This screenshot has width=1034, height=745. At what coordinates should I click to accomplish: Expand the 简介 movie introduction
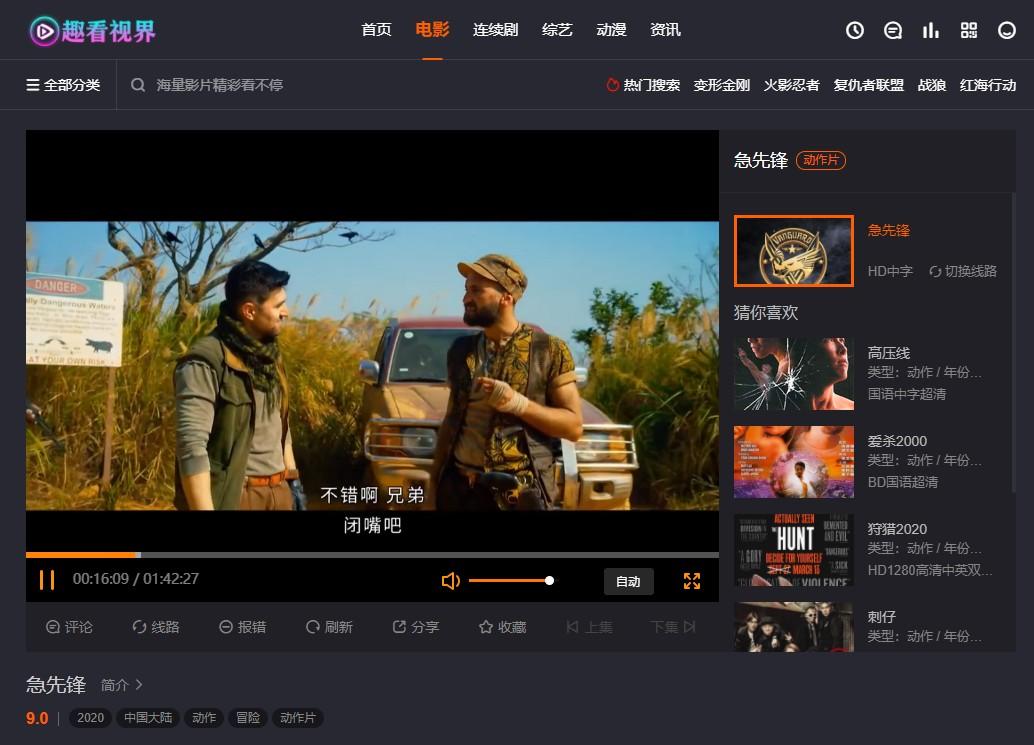pos(121,685)
